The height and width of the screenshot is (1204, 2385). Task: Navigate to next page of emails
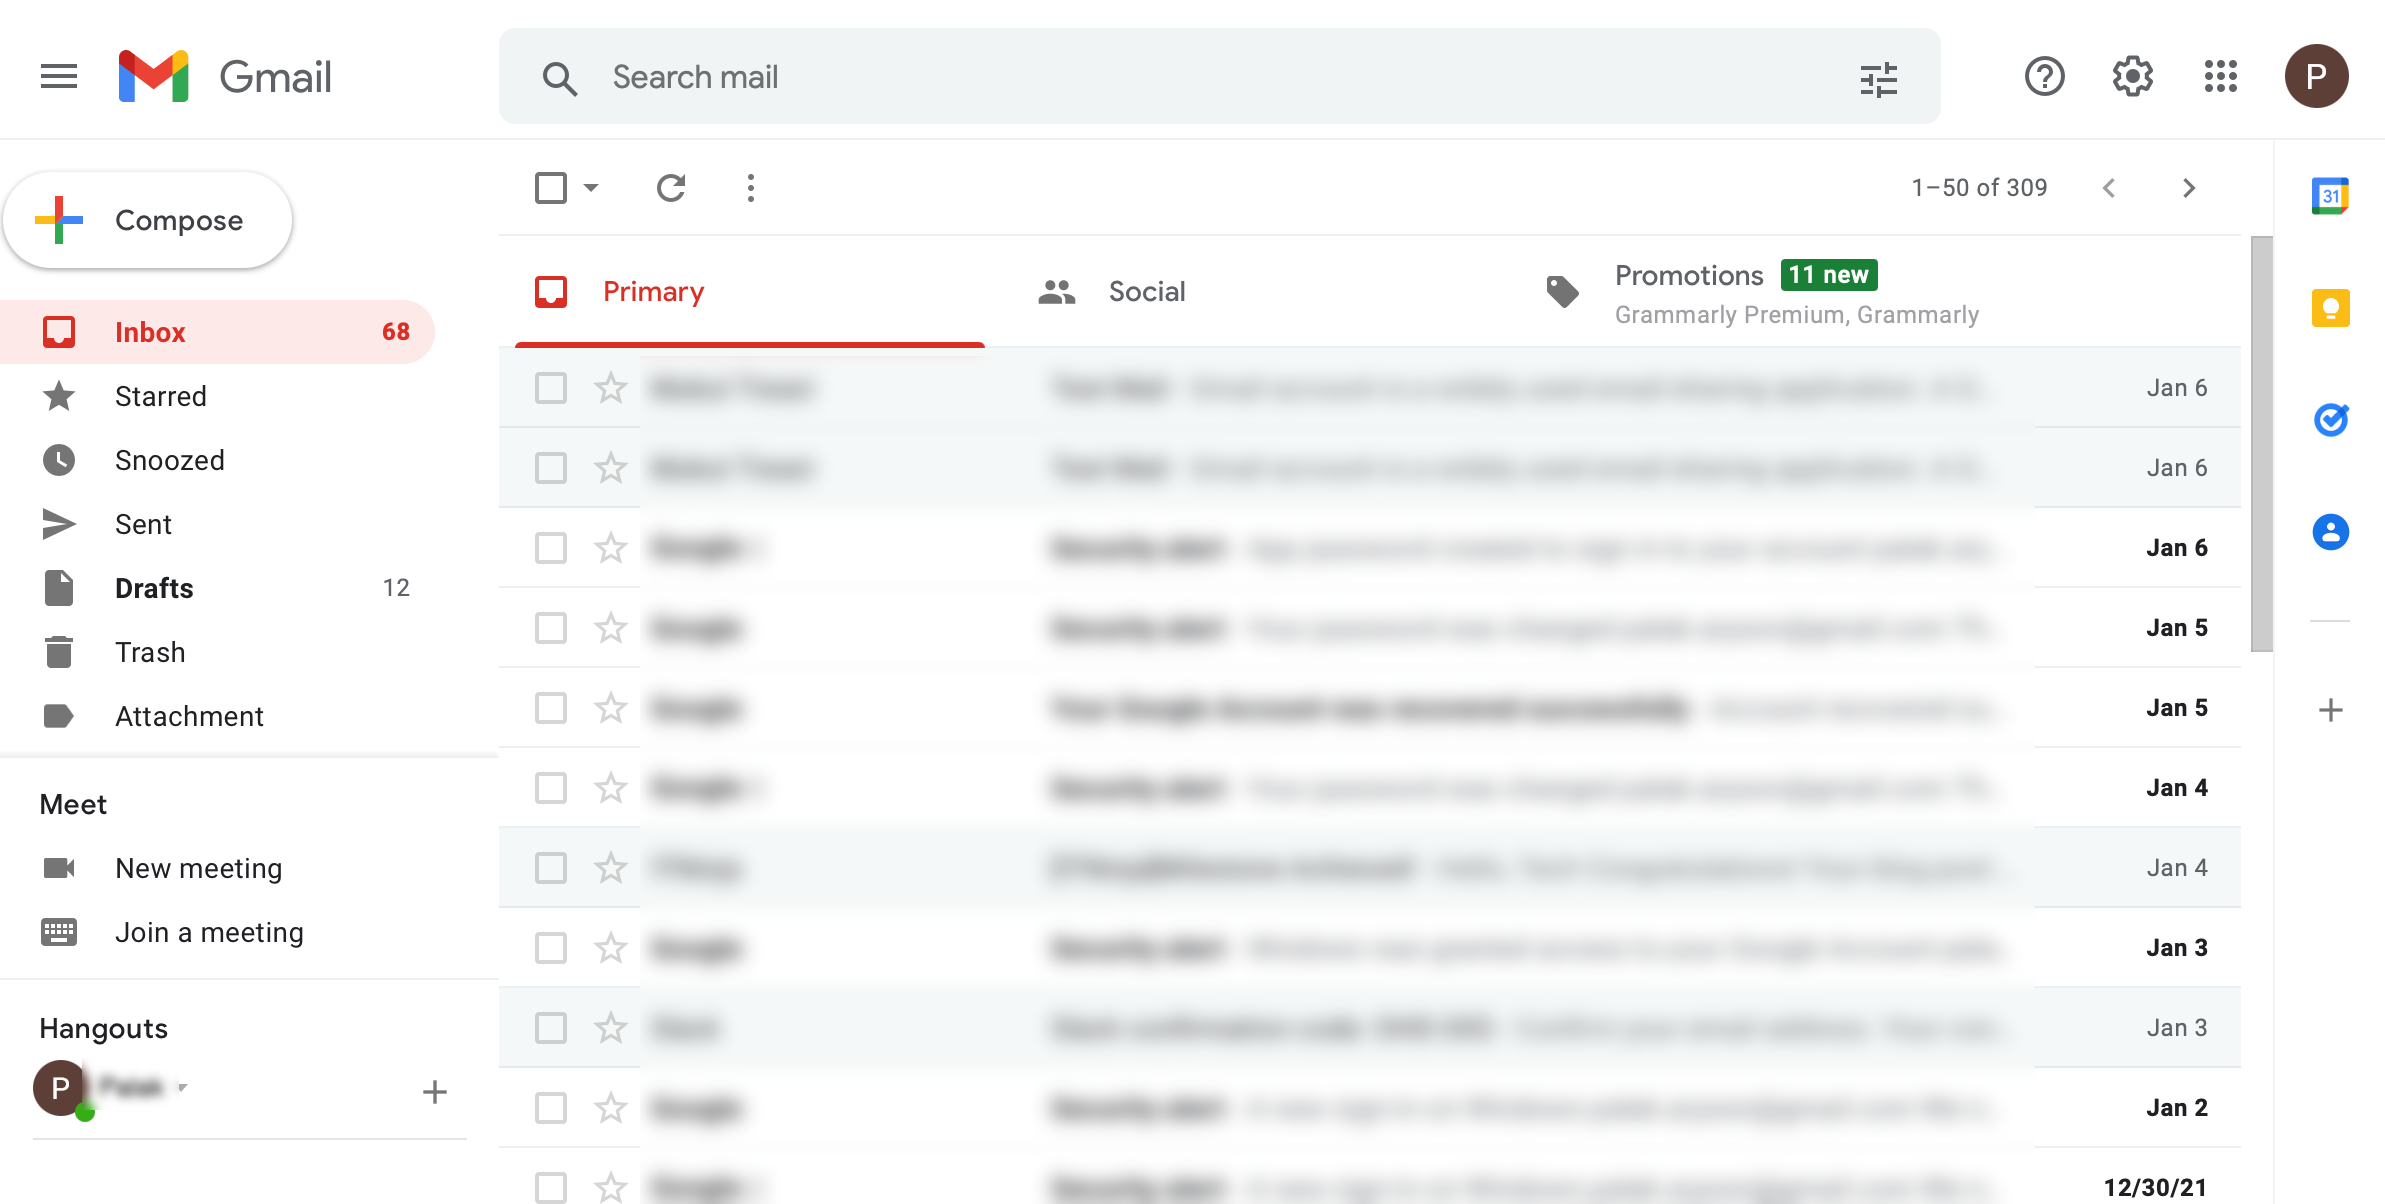[x=2187, y=187]
